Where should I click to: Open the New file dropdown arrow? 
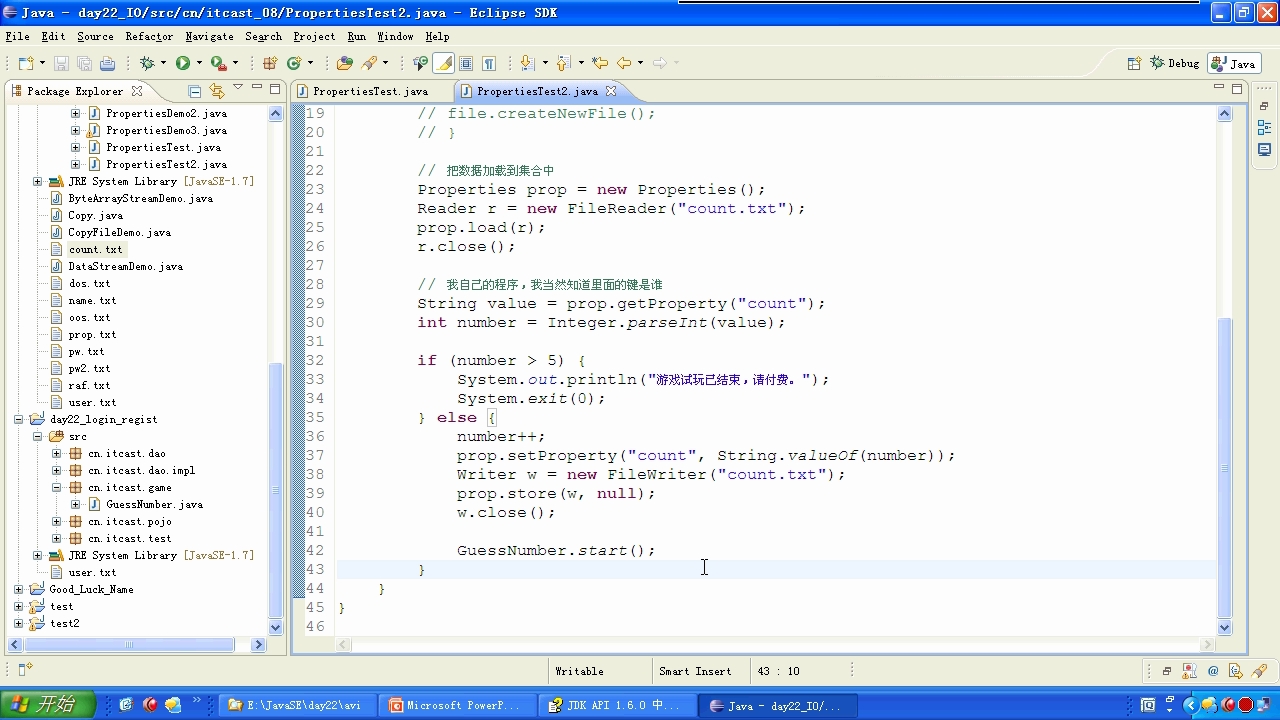pyautogui.click(x=41, y=63)
